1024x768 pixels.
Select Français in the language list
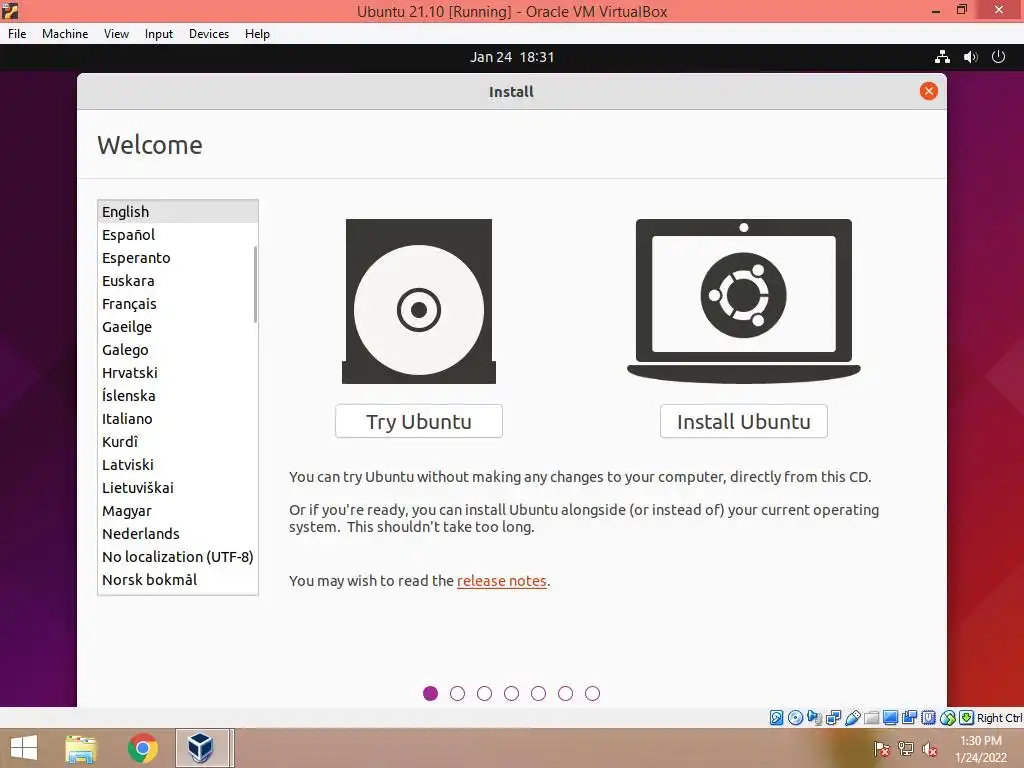178,304
